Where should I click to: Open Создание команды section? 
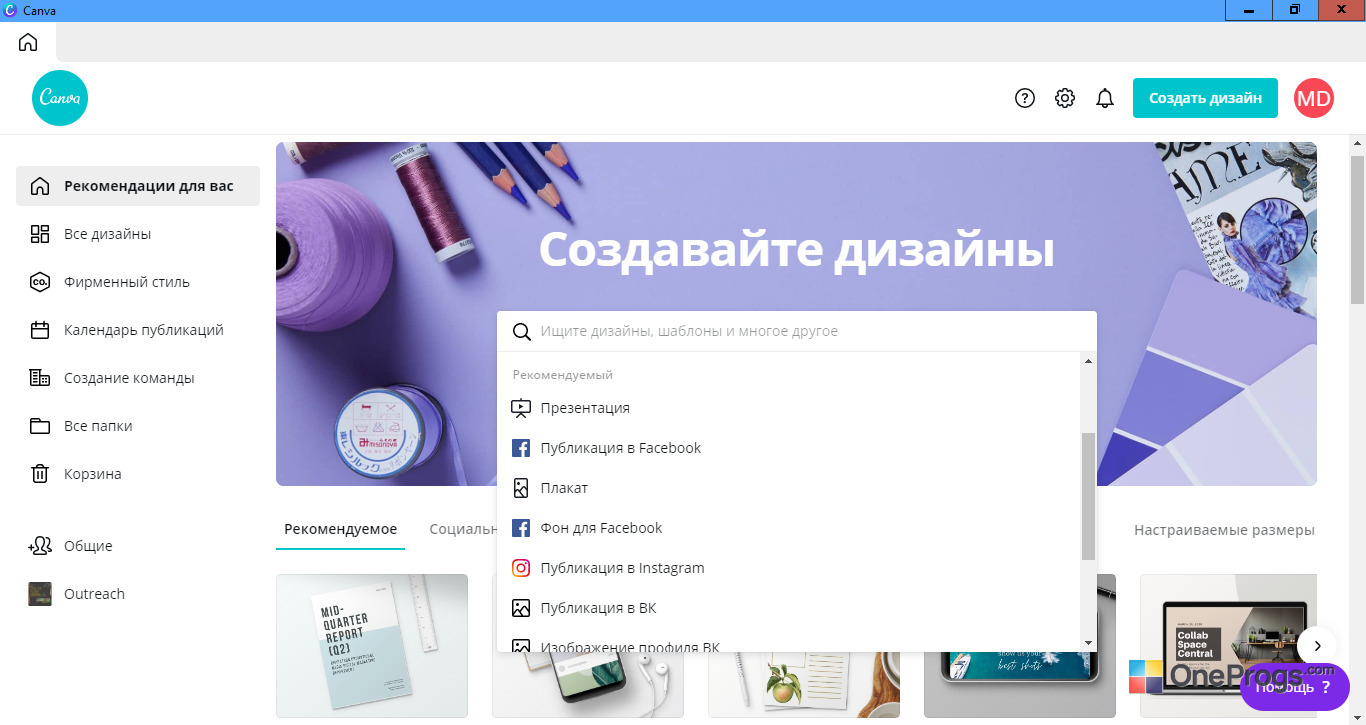(138, 378)
